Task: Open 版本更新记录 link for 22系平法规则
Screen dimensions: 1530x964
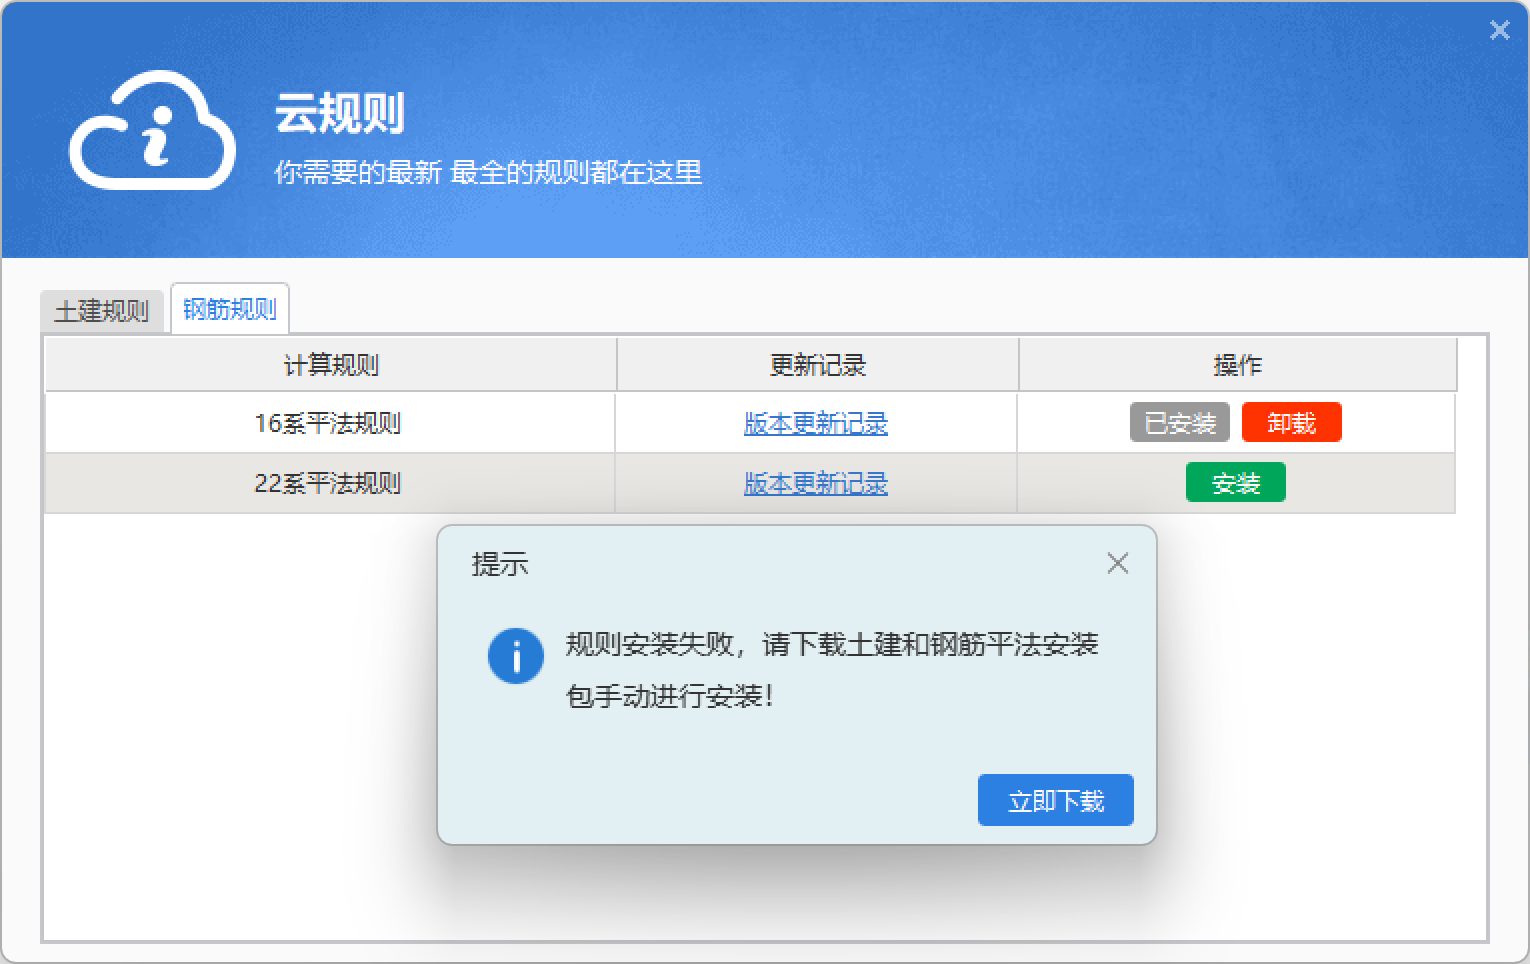Action: pyautogui.click(x=816, y=484)
